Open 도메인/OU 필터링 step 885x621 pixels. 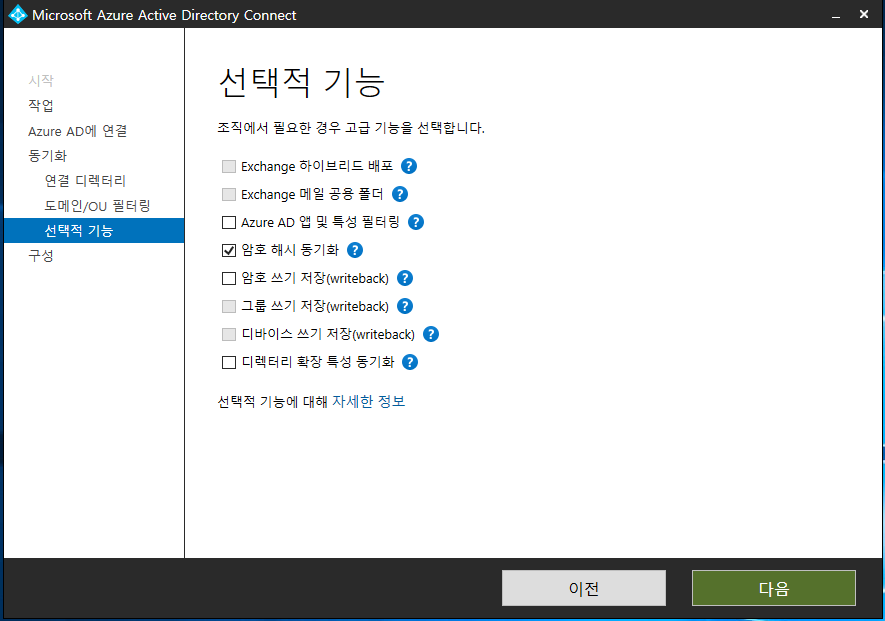pos(97,205)
